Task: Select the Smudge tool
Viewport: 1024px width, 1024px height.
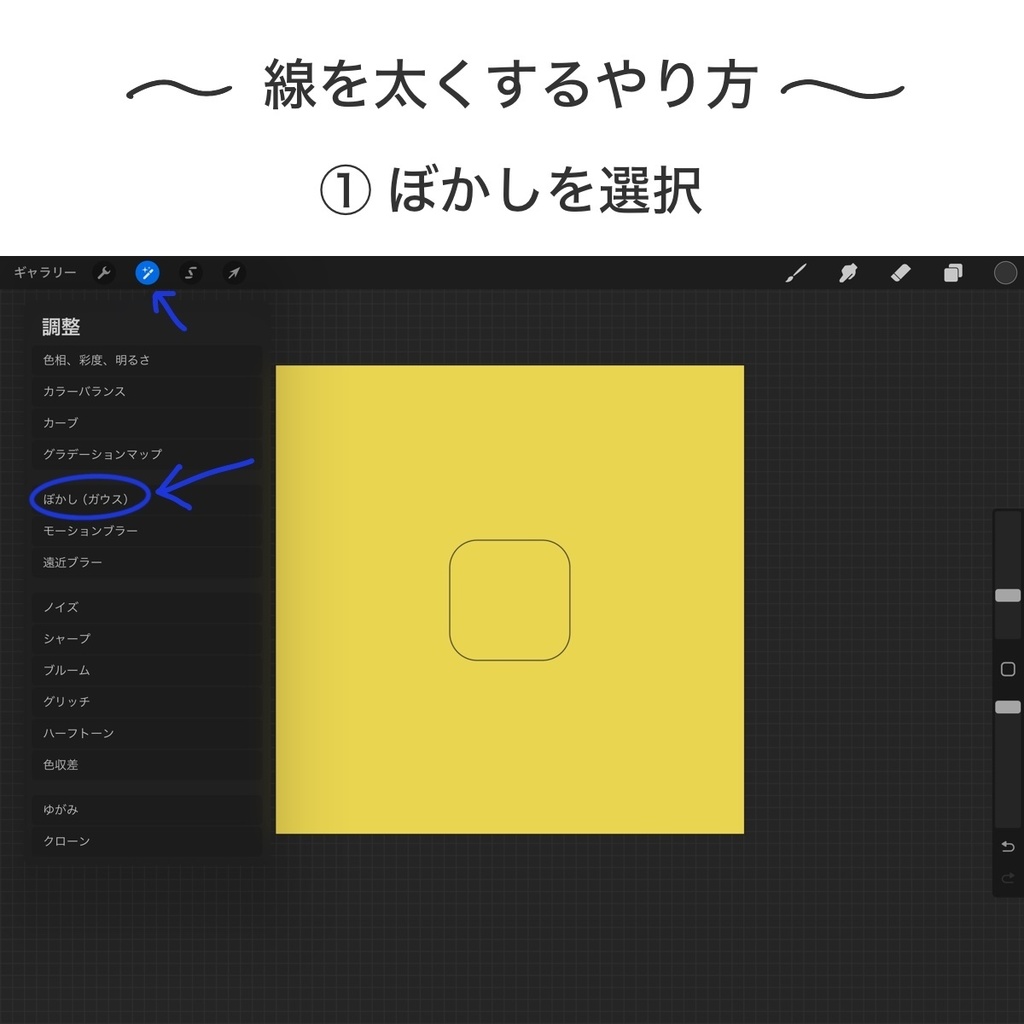Action: (x=848, y=272)
